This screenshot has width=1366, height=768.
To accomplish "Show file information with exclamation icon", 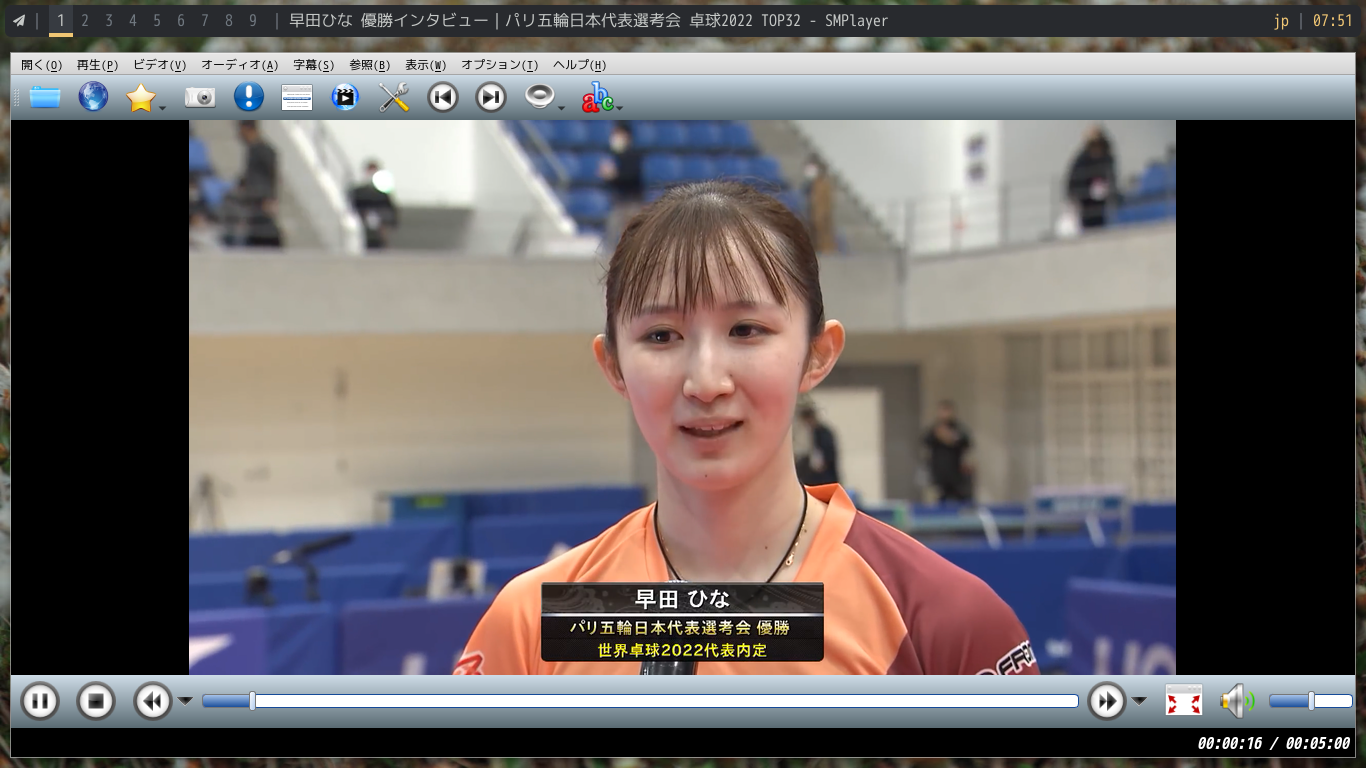I will 248,97.
